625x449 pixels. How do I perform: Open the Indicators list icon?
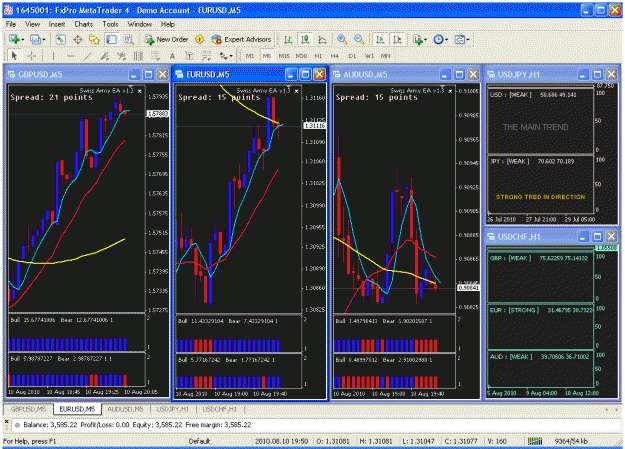pos(418,39)
